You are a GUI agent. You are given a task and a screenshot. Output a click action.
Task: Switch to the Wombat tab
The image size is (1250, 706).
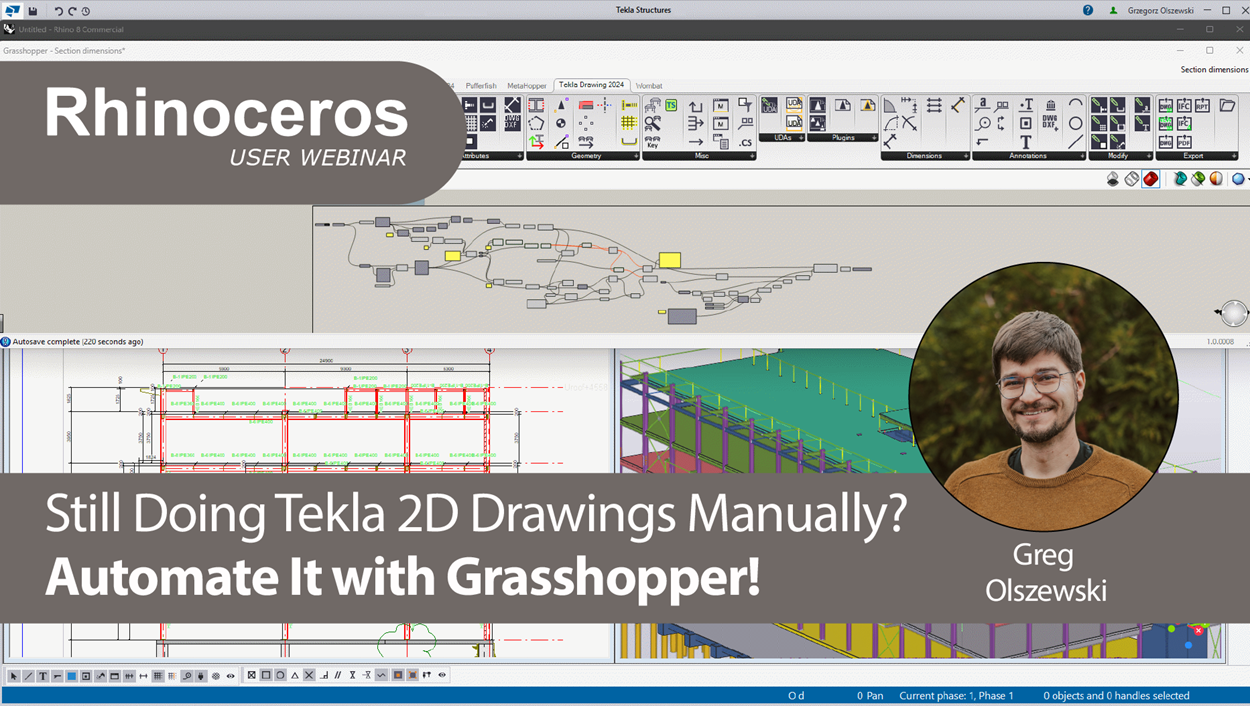coord(649,86)
